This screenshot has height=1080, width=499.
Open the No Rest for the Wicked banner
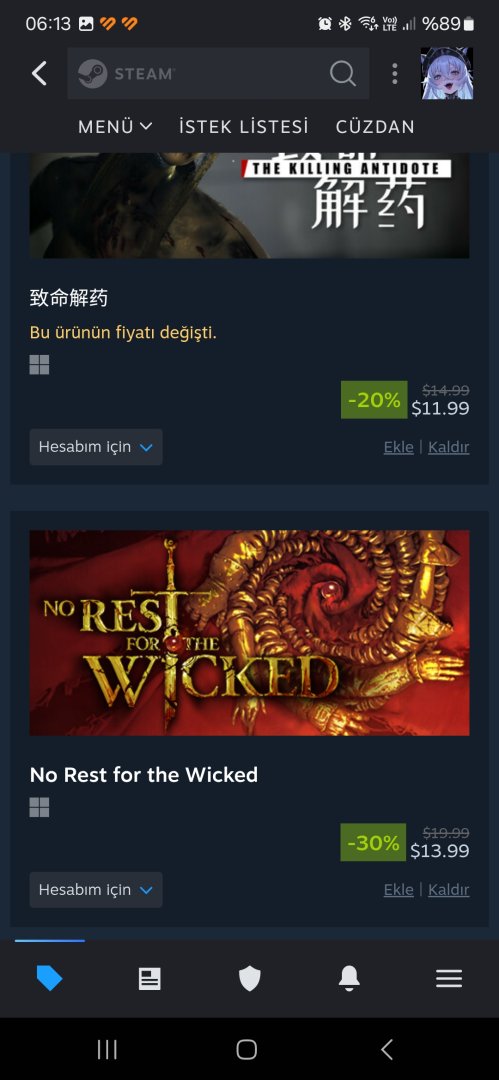click(250, 632)
